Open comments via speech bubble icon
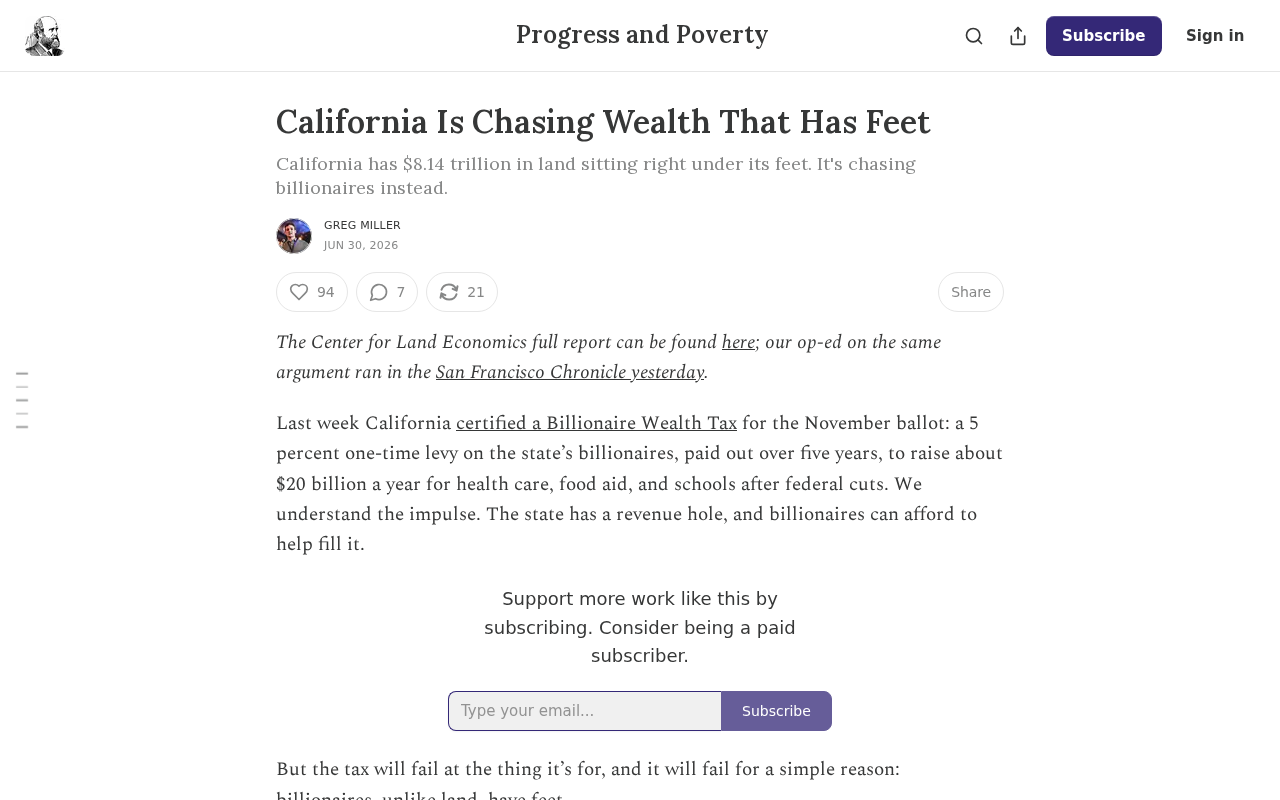The height and width of the screenshot is (800, 1280). coord(387,292)
